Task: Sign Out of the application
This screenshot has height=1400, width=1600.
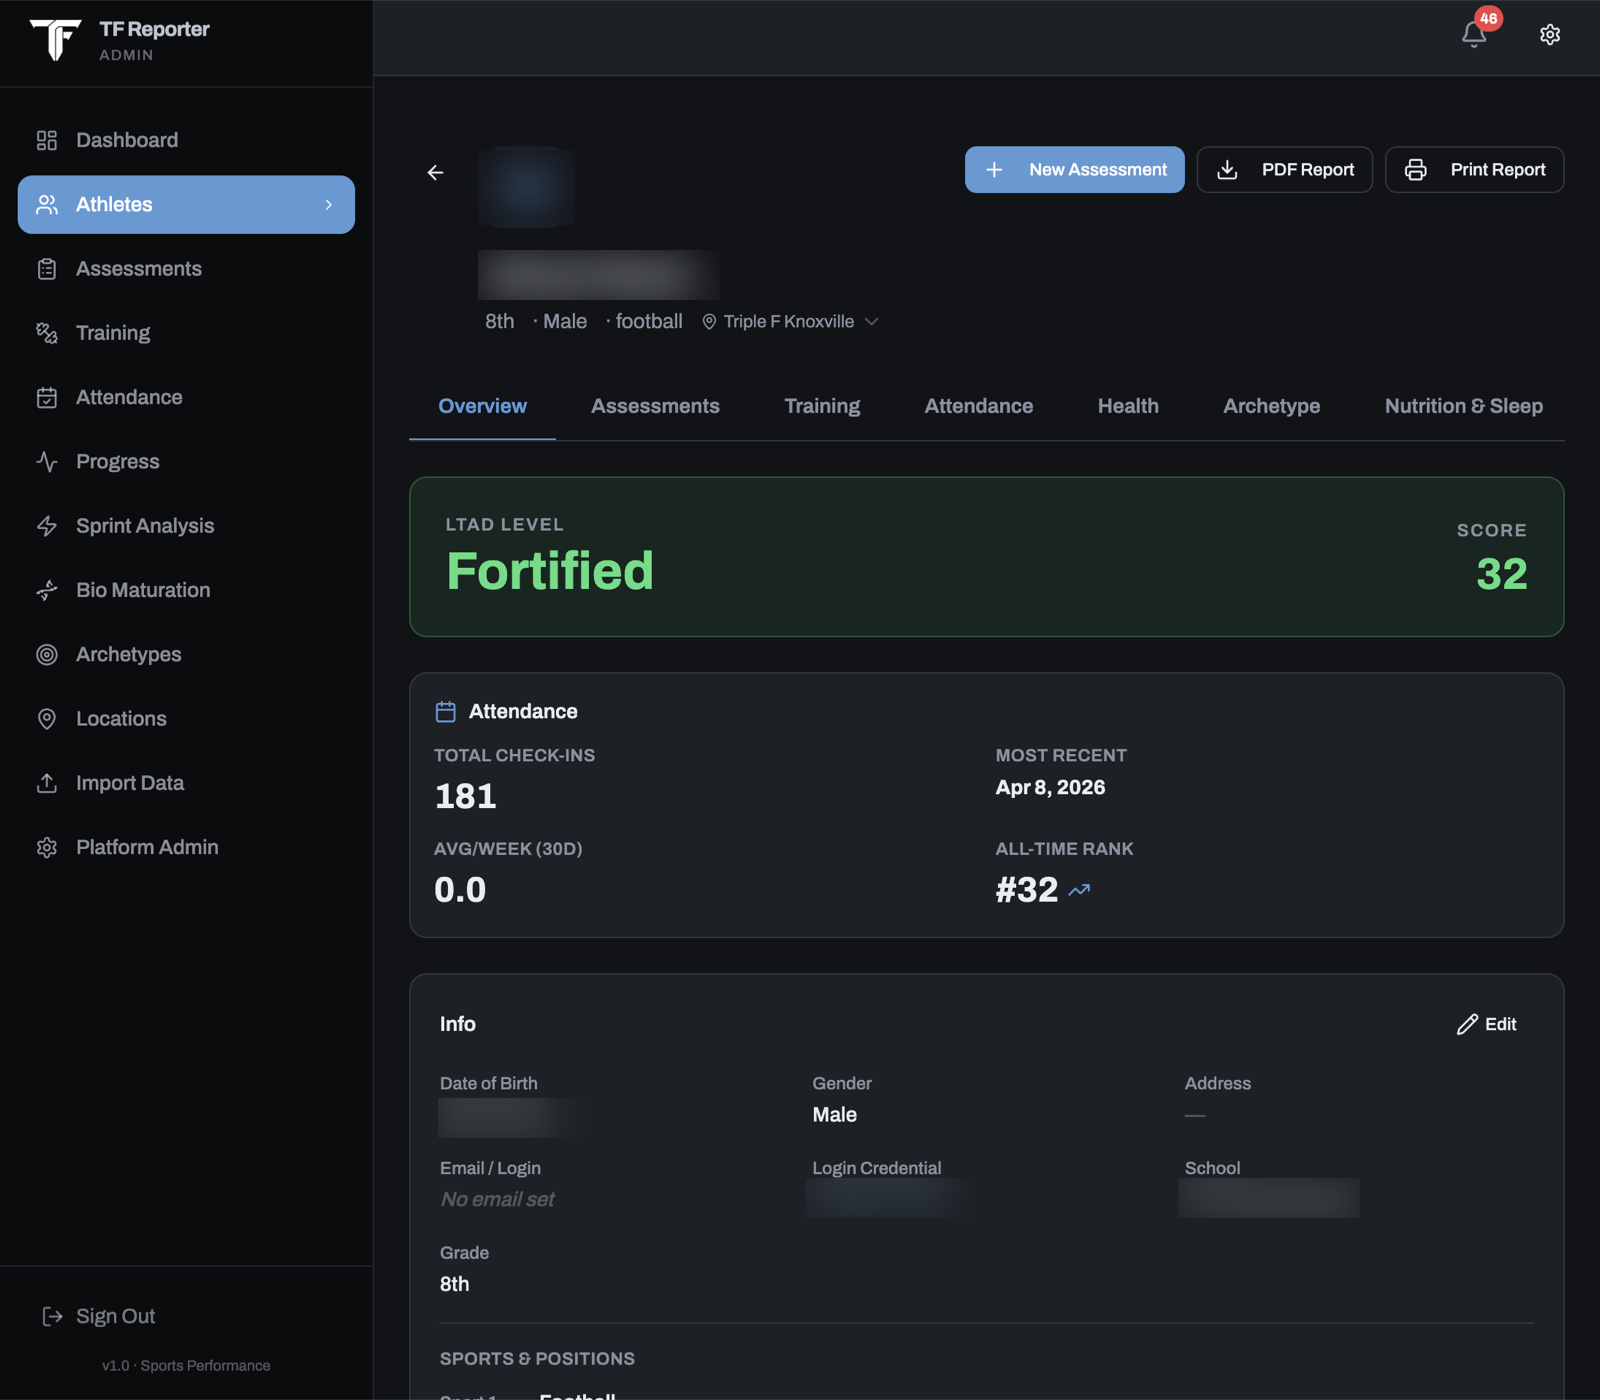Action: (99, 1316)
